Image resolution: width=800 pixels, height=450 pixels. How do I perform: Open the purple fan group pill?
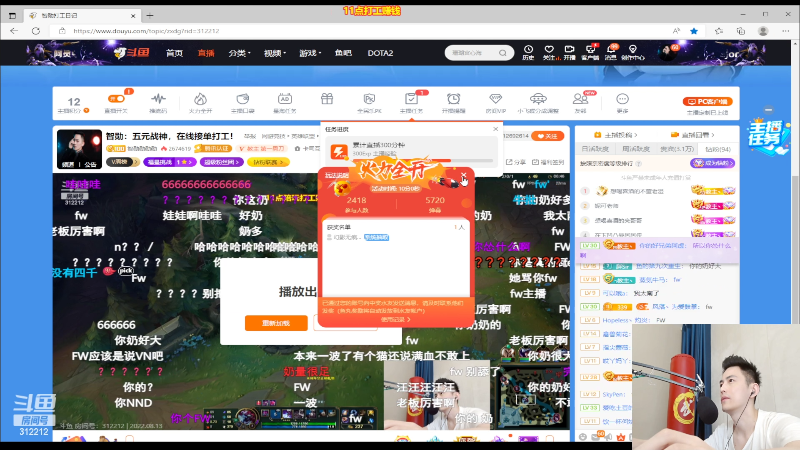tap(221, 162)
